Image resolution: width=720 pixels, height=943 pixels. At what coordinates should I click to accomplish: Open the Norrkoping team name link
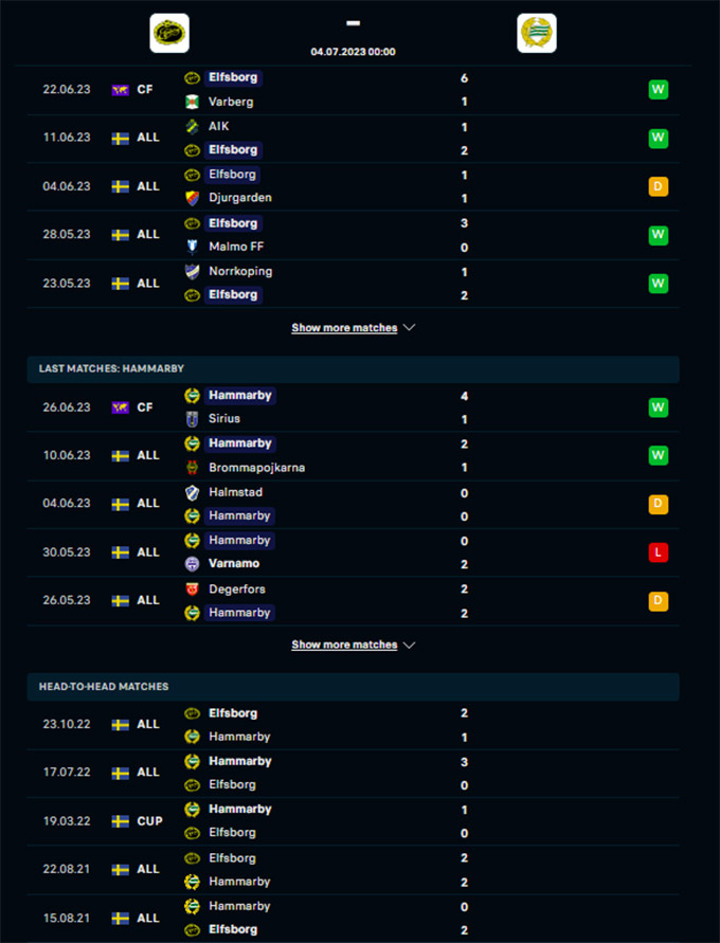(x=240, y=271)
